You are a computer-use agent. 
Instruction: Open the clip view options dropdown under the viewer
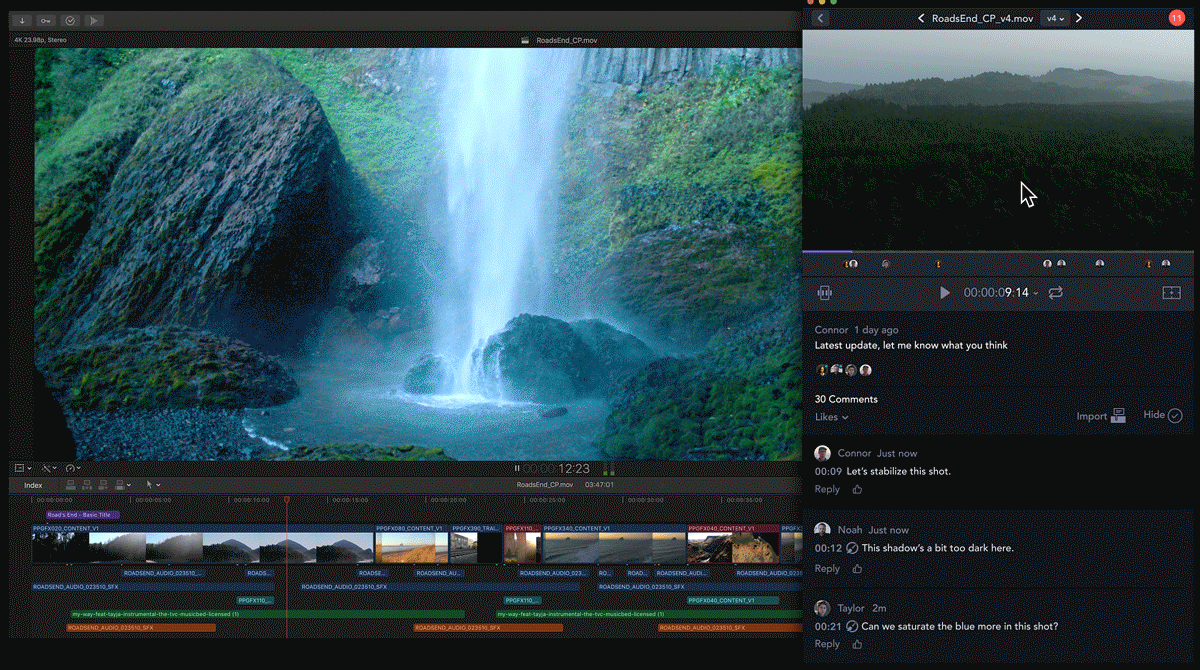click(x=22, y=468)
